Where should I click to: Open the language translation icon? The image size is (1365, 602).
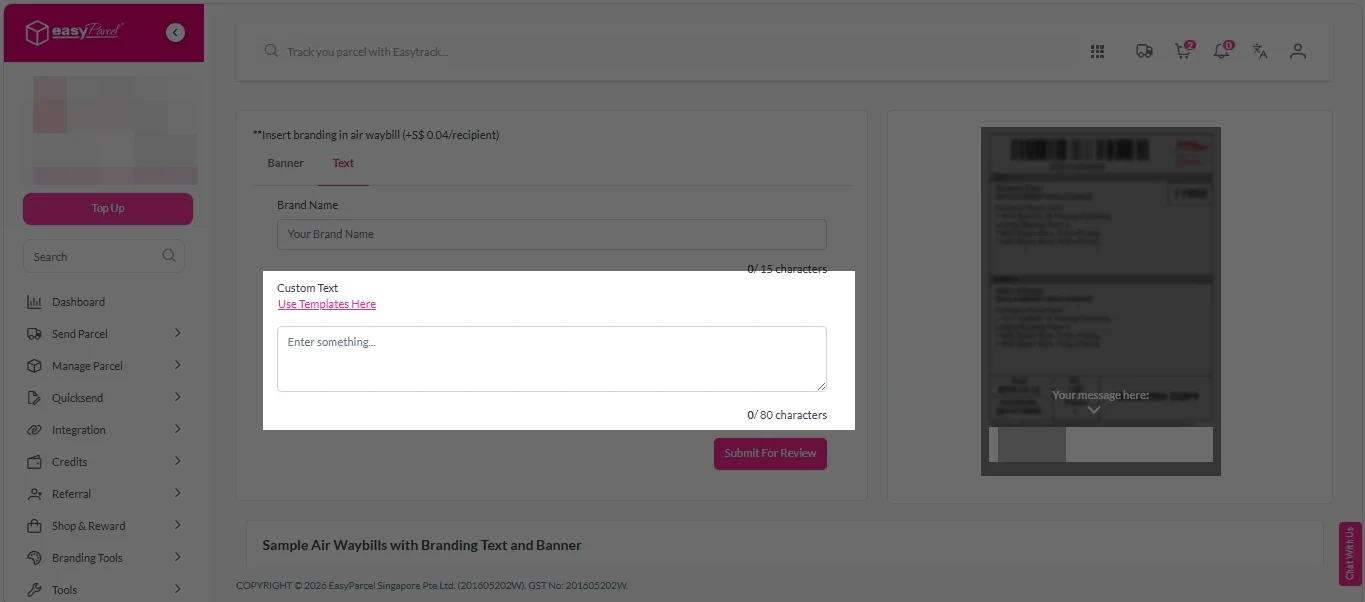coord(1259,51)
